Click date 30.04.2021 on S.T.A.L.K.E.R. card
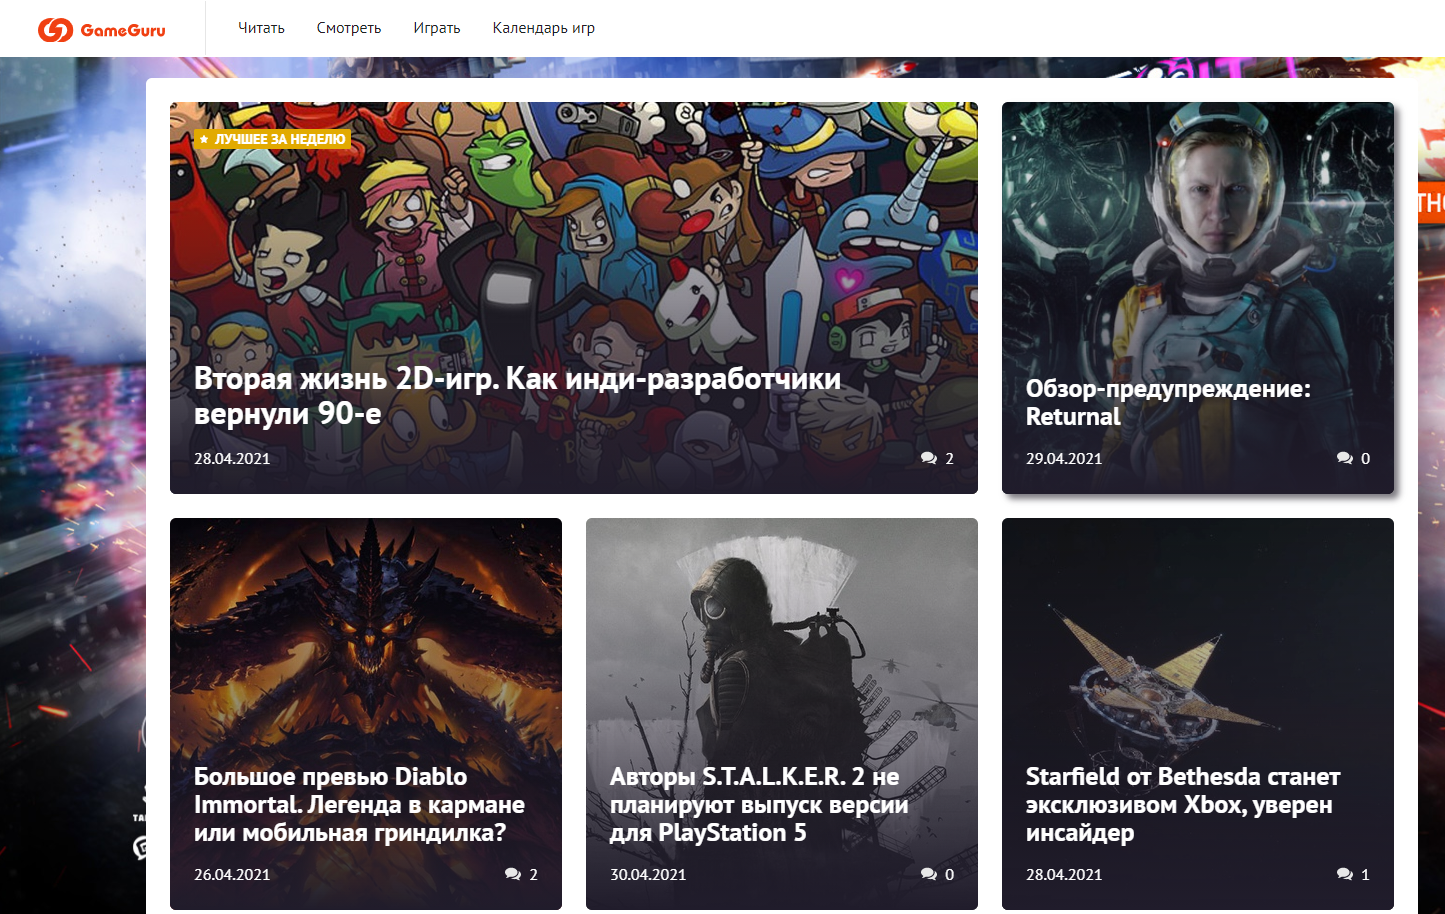 pos(648,874)
